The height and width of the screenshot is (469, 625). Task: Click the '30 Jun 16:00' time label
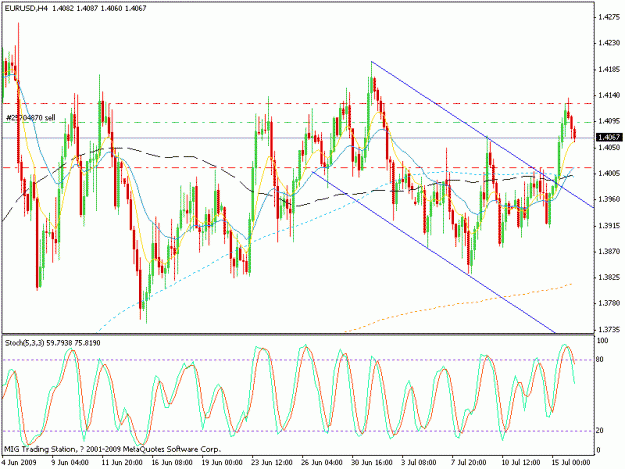[x=371, y=462]
